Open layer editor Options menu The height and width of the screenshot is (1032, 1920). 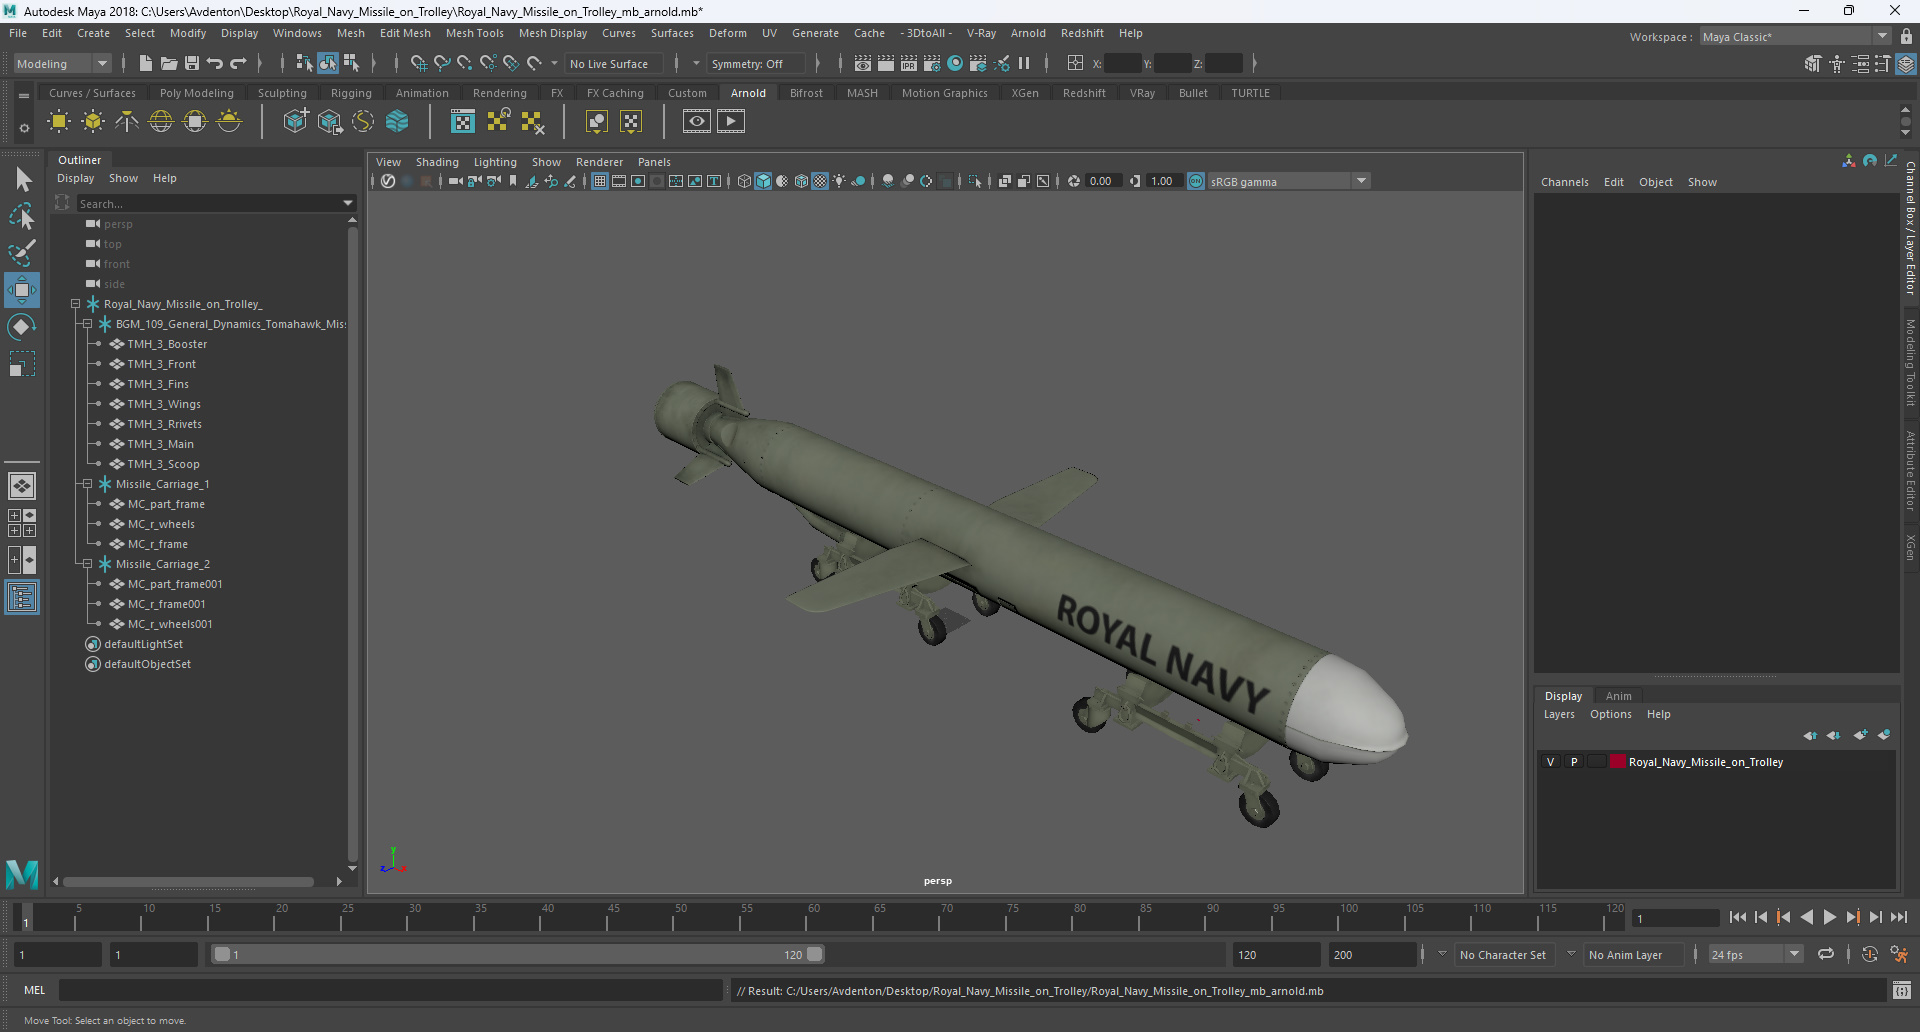pos(1610,714)
